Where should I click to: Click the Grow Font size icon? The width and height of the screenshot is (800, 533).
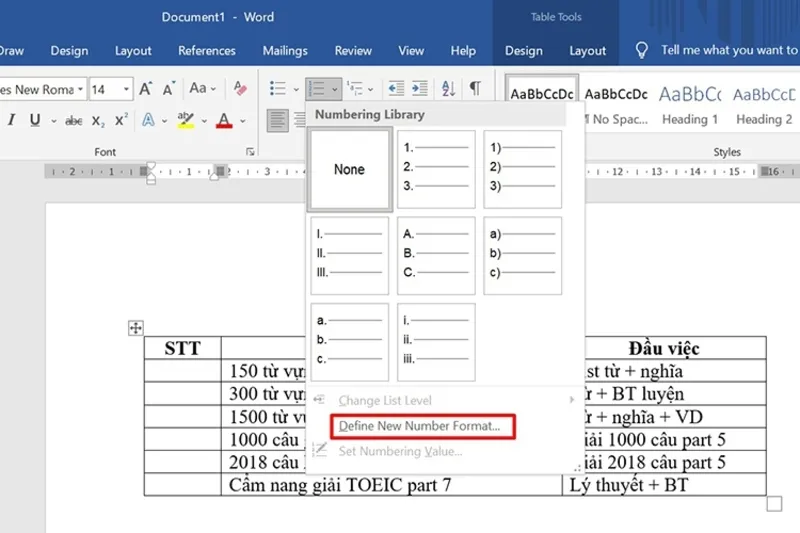tap(146, 89)
